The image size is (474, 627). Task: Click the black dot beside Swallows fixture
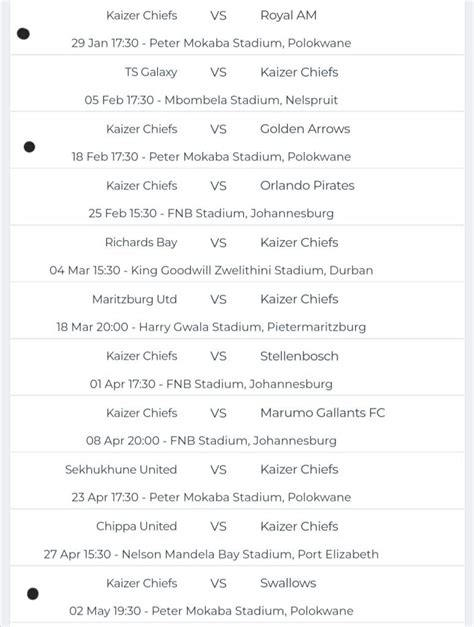coord(33,594)
